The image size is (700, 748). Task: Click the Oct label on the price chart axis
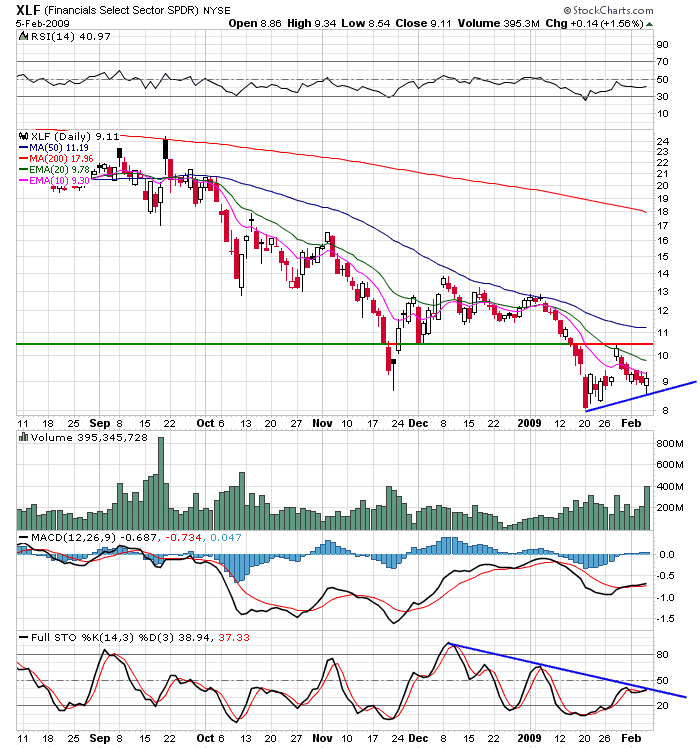[x=205, y=423]
